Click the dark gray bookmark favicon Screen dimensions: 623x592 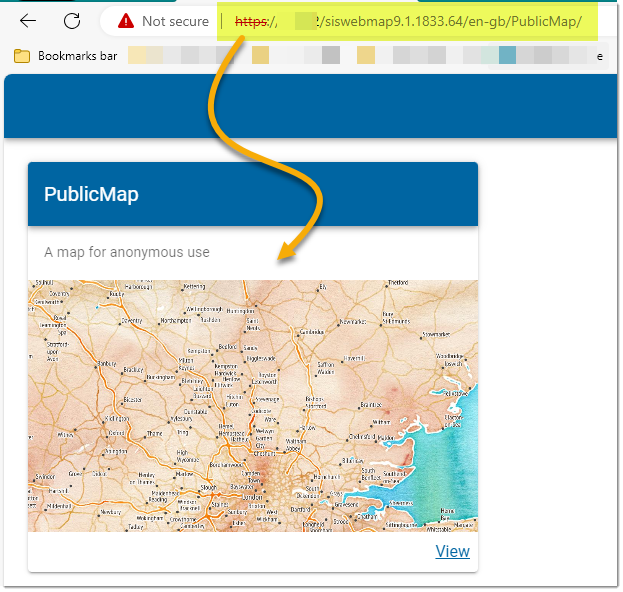(331, 56)
